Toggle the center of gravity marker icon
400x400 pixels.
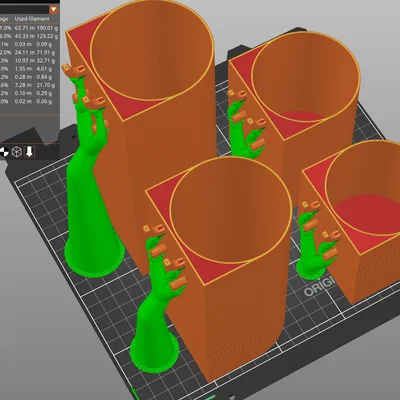pyautogui.click(x=4, y=152)
